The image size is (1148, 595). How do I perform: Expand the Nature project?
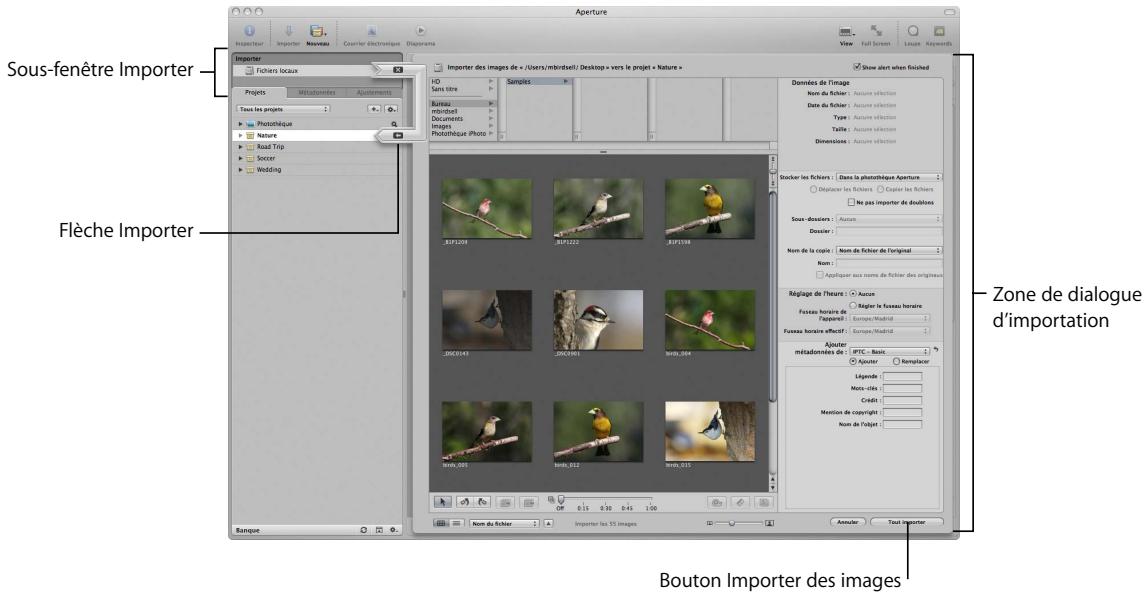[x=240, y=135]
